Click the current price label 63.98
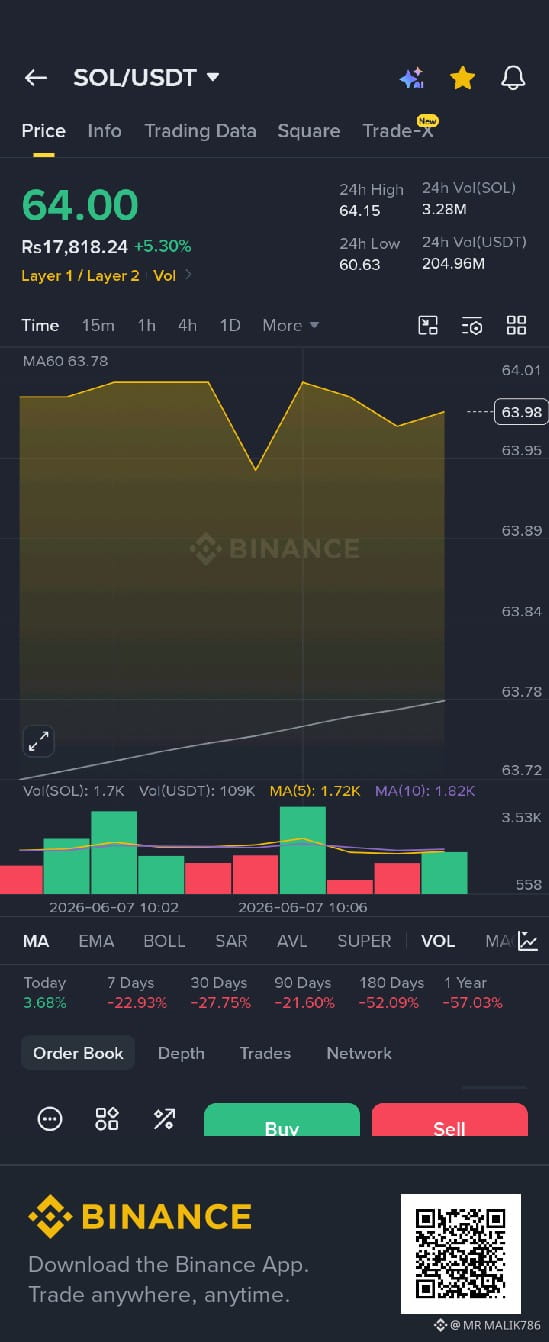549x1342 pixels. 522,412
